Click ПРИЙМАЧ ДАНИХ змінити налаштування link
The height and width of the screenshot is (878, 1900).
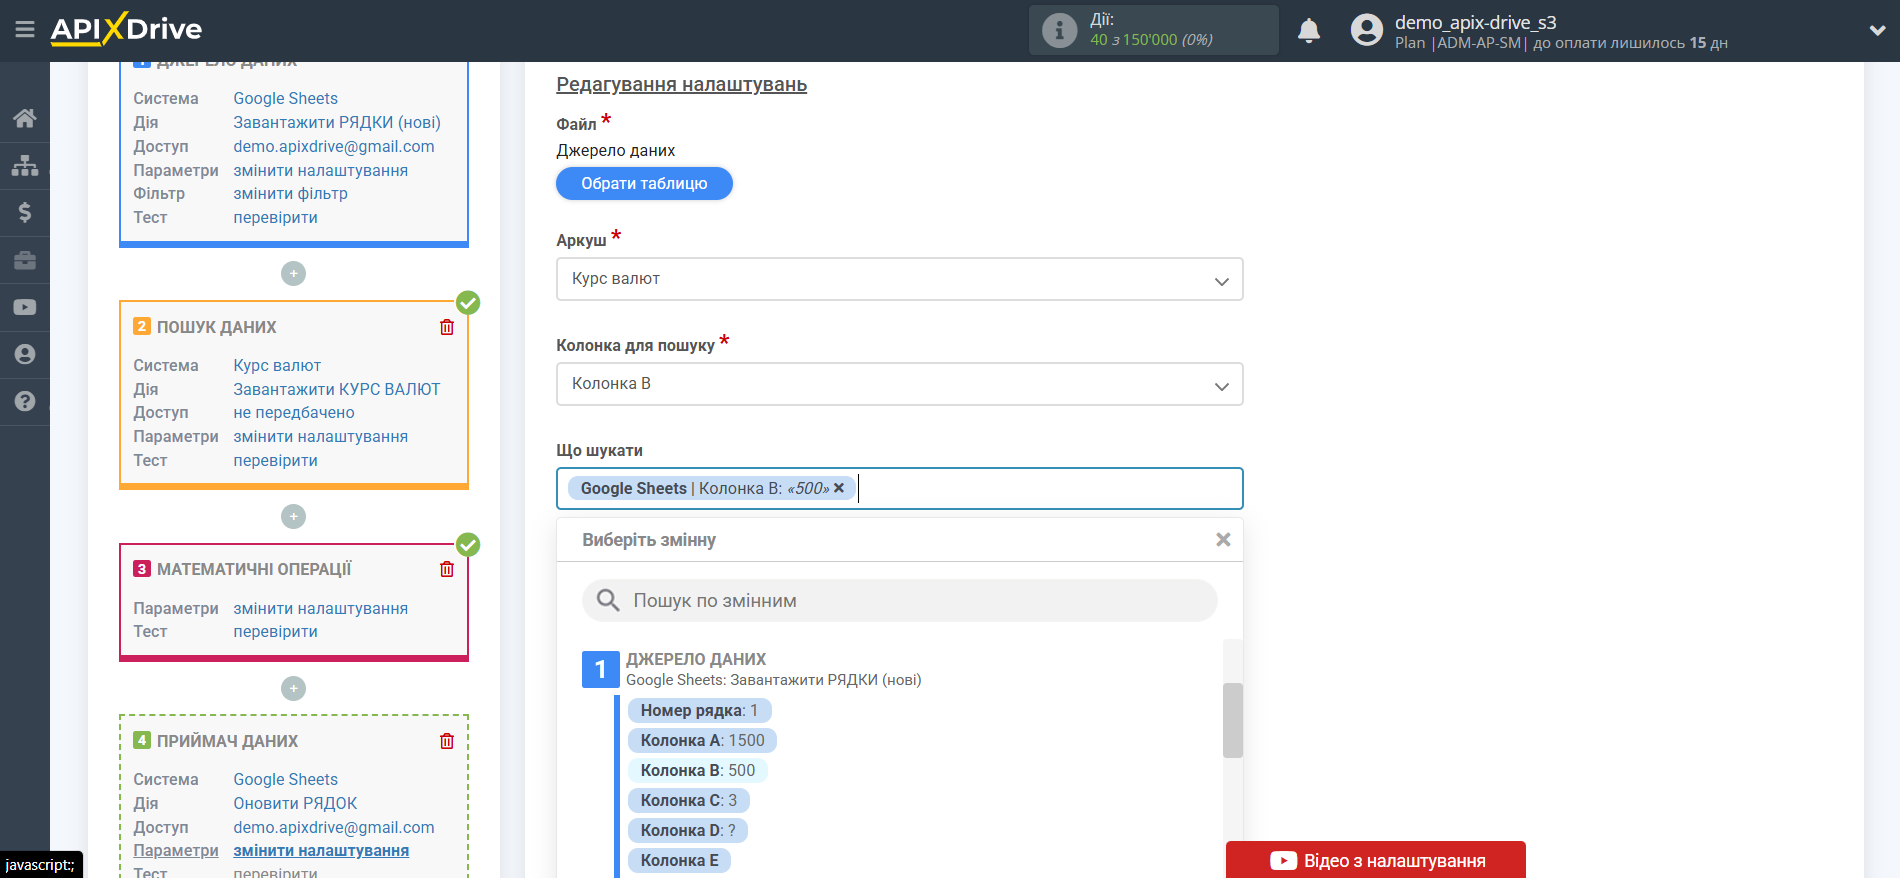click(x=321, y=850)
